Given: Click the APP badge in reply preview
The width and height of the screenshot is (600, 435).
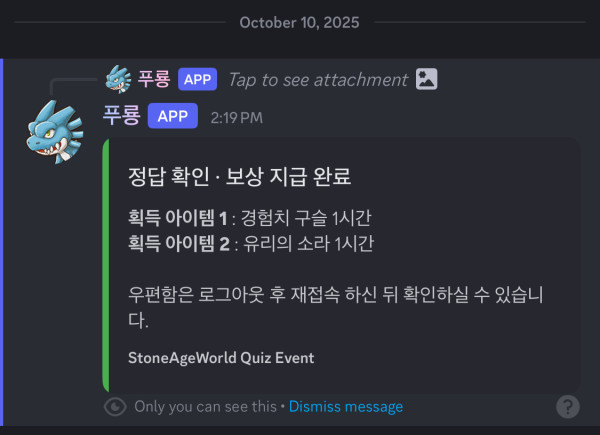Looking at the screenshot, I should (x=197, y=79).
